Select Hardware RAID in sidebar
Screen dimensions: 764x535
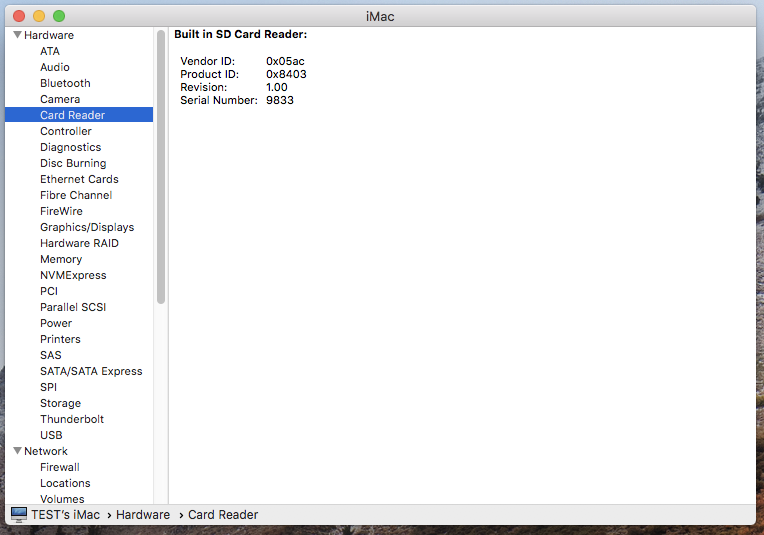tap(79, 243)
